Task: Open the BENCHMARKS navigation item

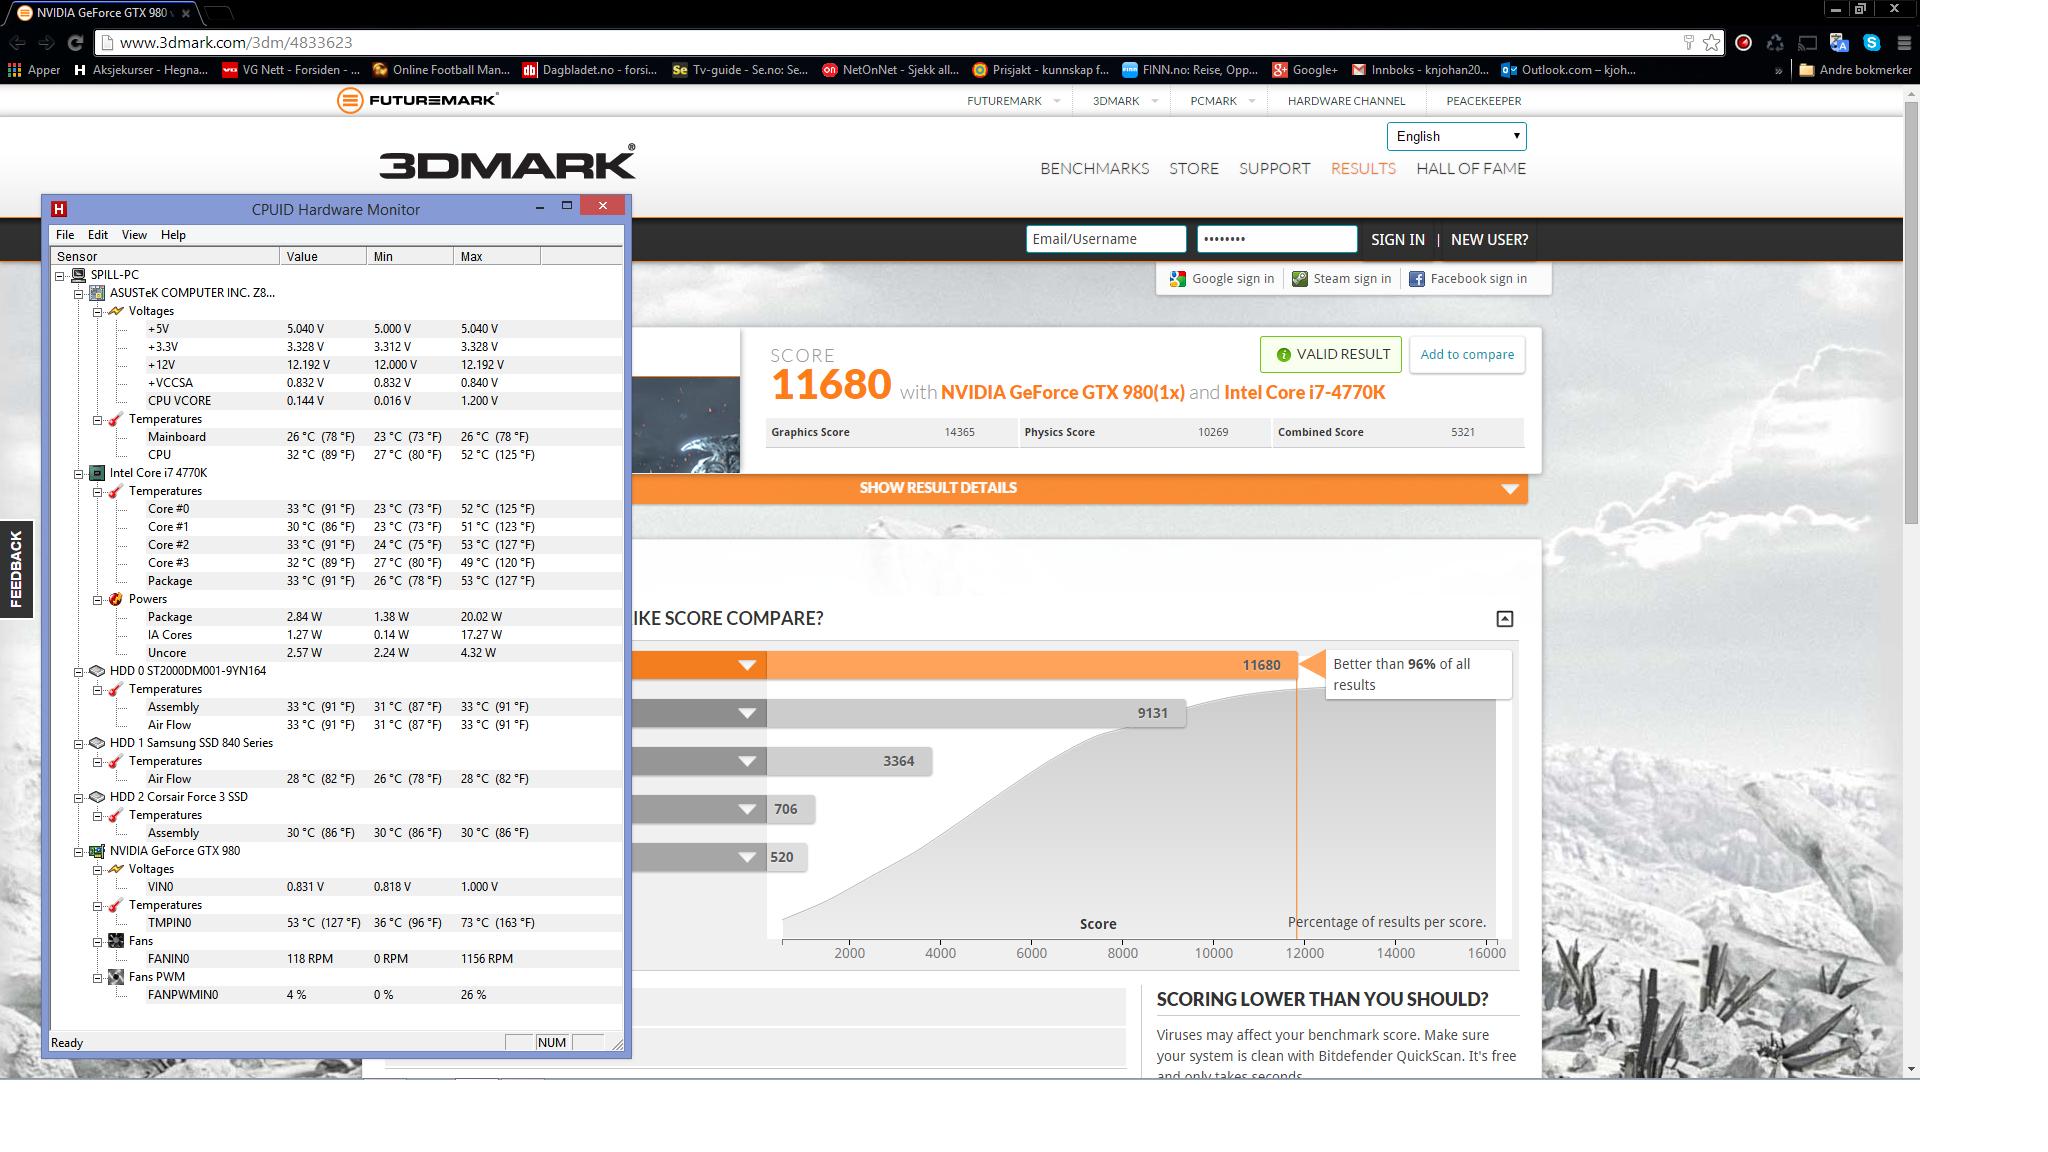Action: [1094, 169]
